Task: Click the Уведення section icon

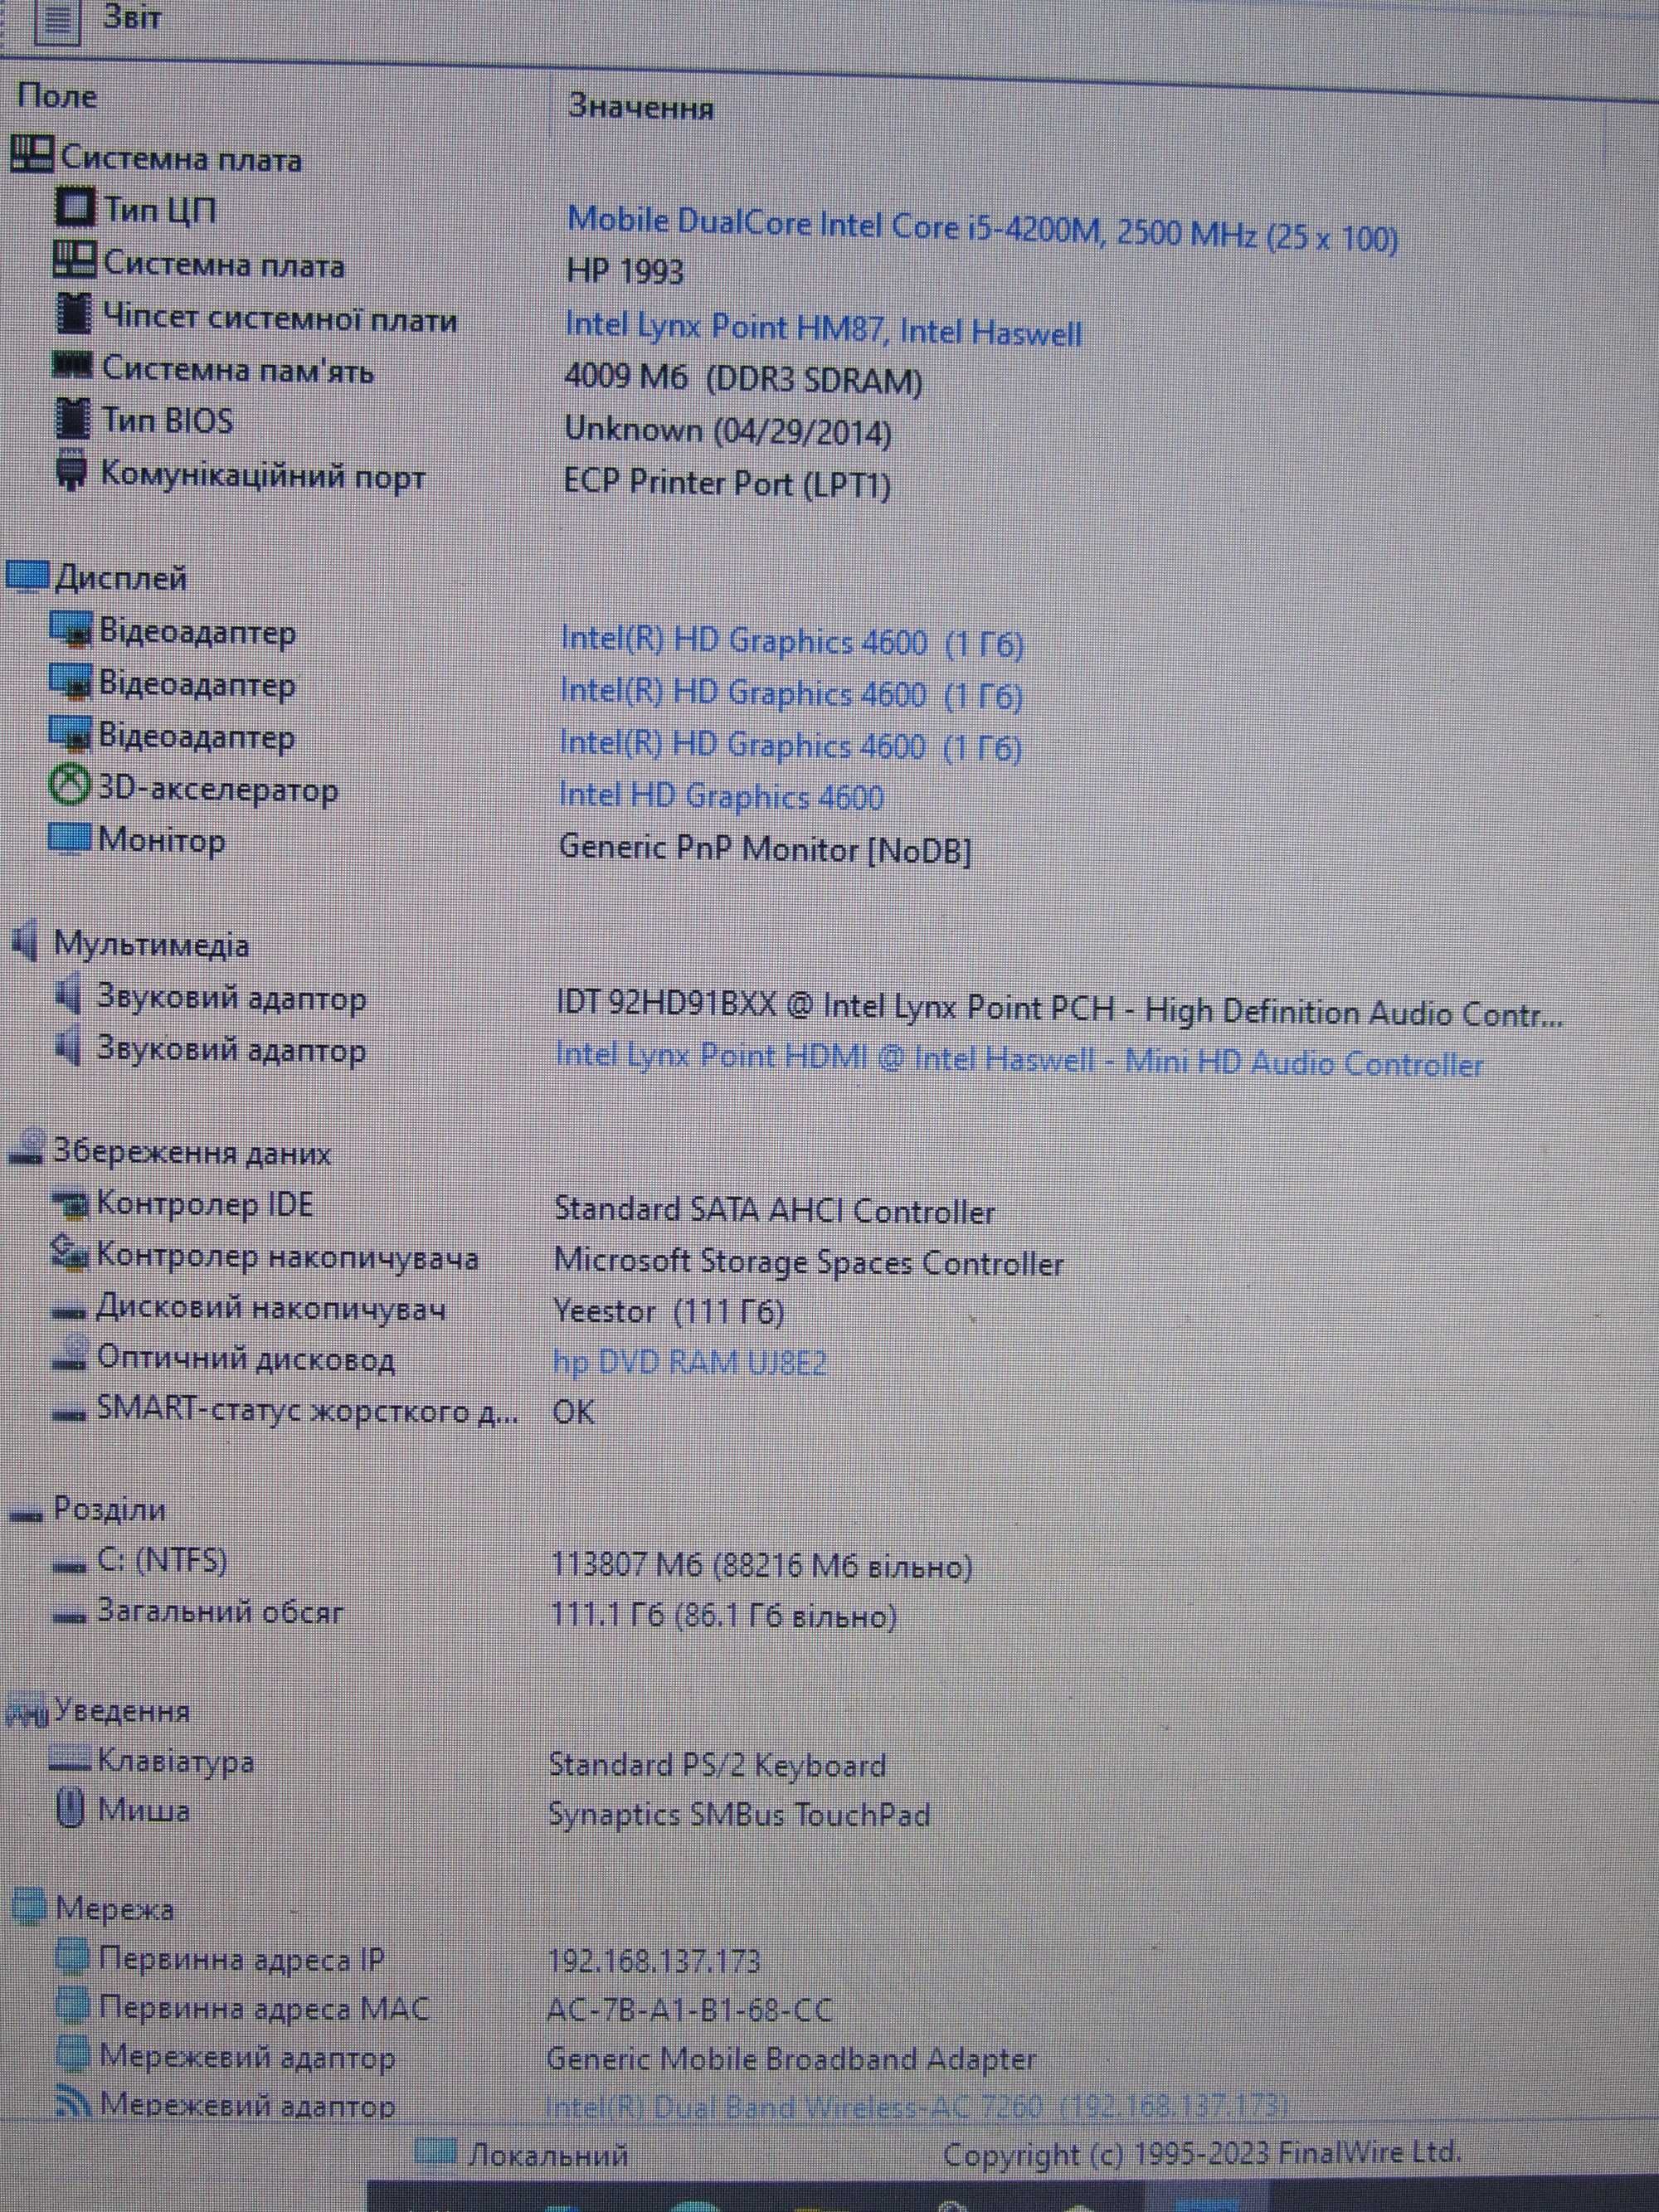Action: point(26,1713)
